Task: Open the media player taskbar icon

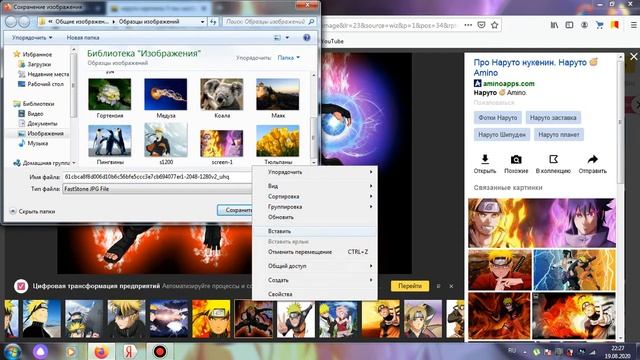Action: point(71,351)
